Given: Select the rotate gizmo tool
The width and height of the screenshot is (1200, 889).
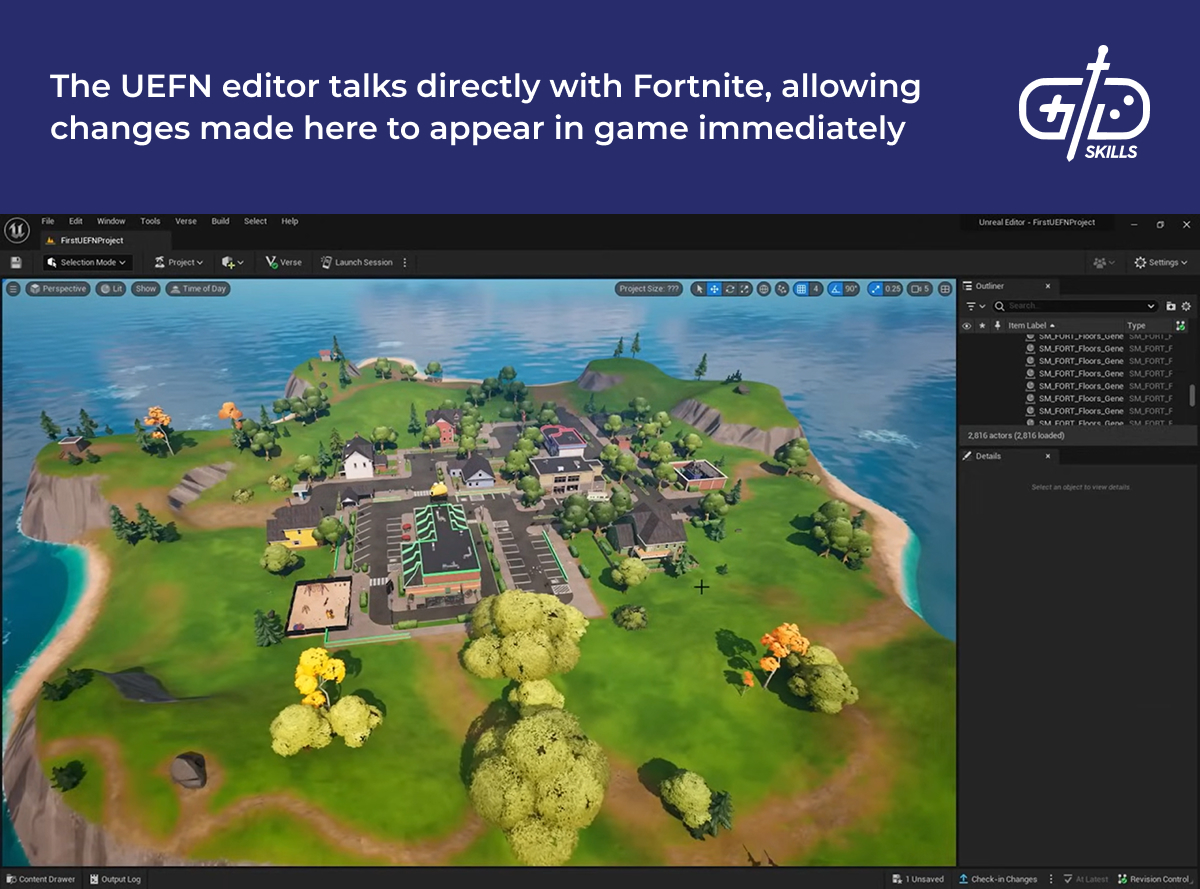Looking at the screenshot, I should (730, 289).
